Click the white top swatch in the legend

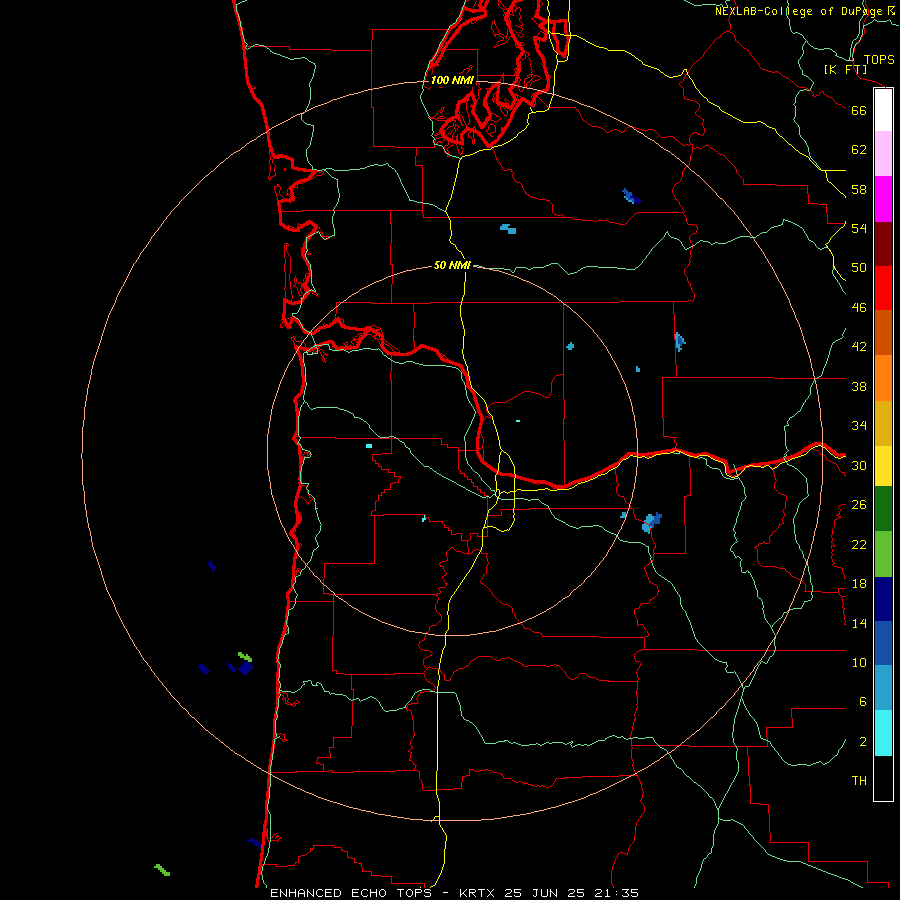pyautogui.click(x=883, y=110)
